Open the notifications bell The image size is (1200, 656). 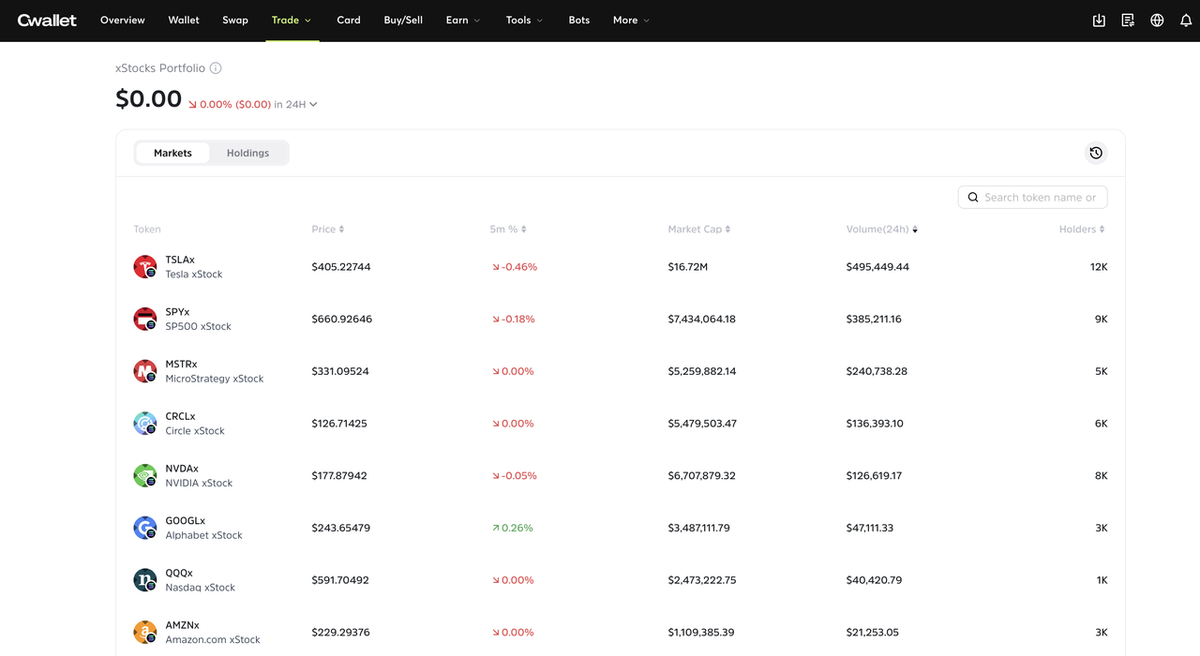1186,20
